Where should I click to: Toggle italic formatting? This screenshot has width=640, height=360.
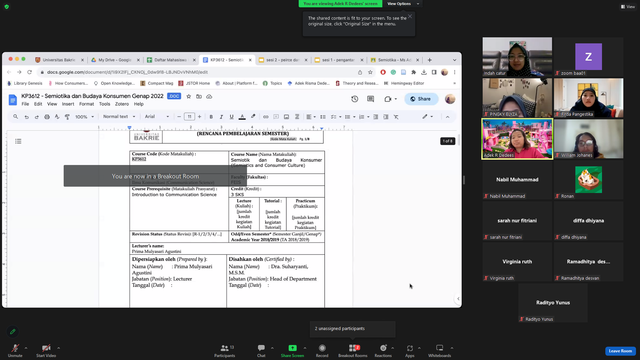(x=221, y=117)
